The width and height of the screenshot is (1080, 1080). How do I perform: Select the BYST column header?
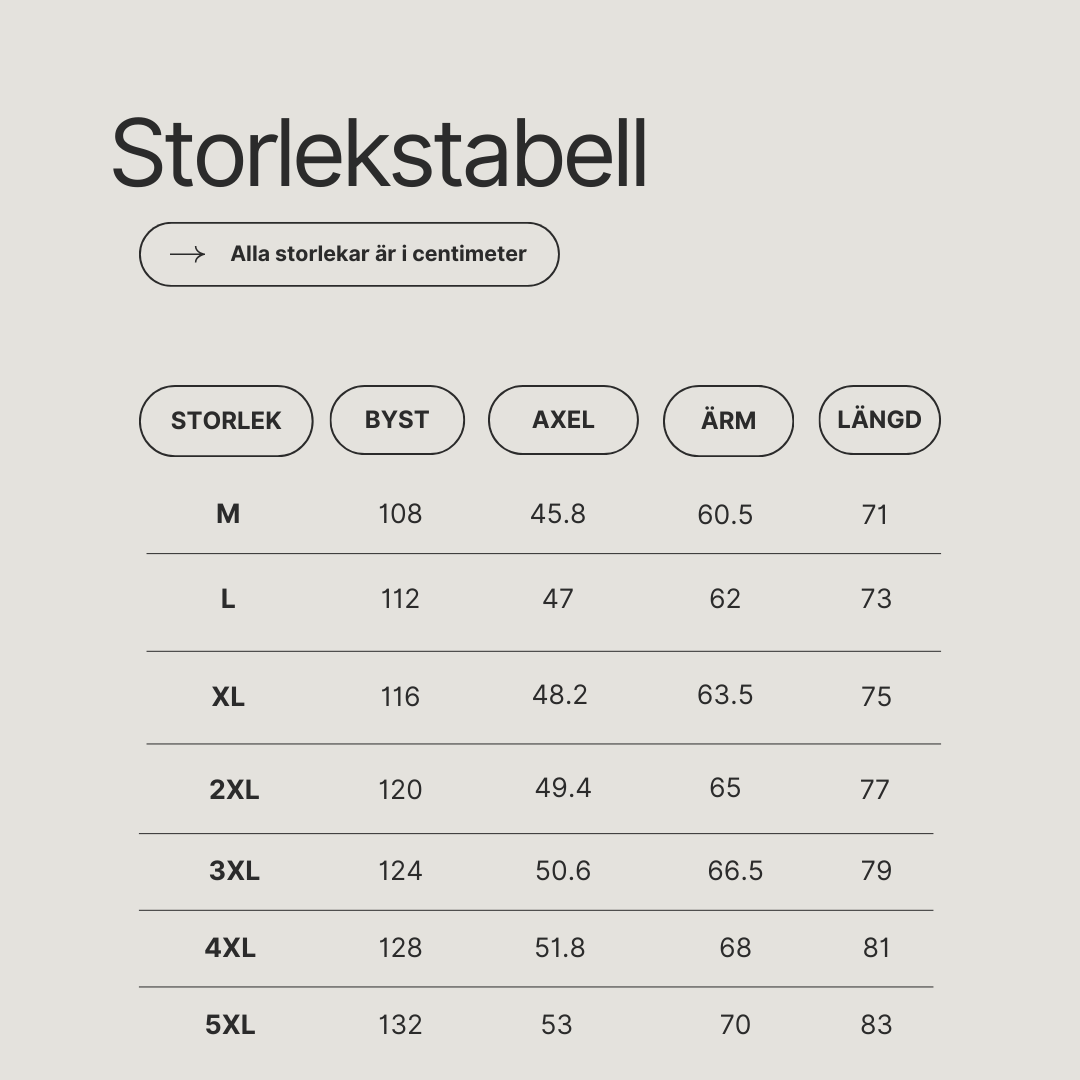[397, 419]
